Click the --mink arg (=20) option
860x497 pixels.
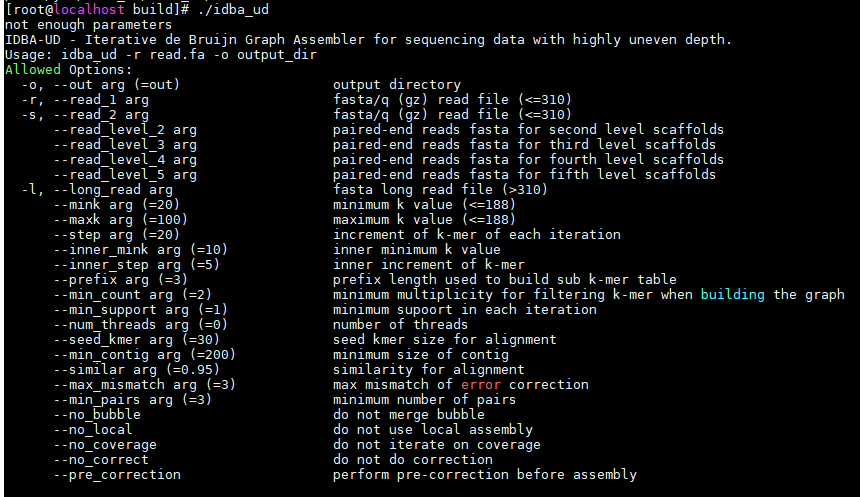(117, 205)
